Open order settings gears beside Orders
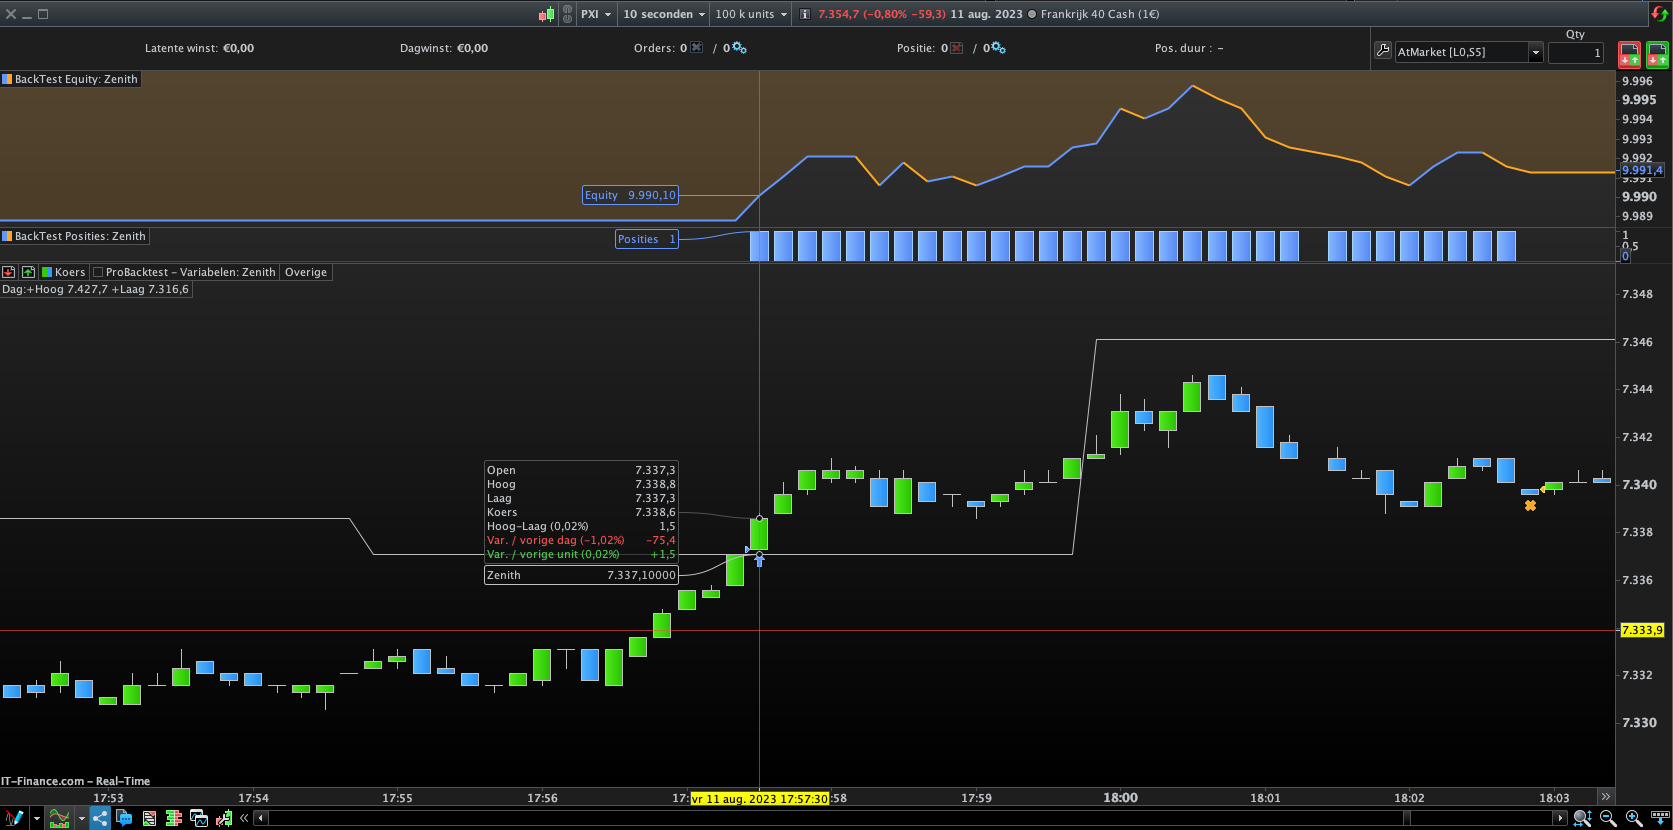Viewport: 1673px width, 830px height. coord(739,48)
